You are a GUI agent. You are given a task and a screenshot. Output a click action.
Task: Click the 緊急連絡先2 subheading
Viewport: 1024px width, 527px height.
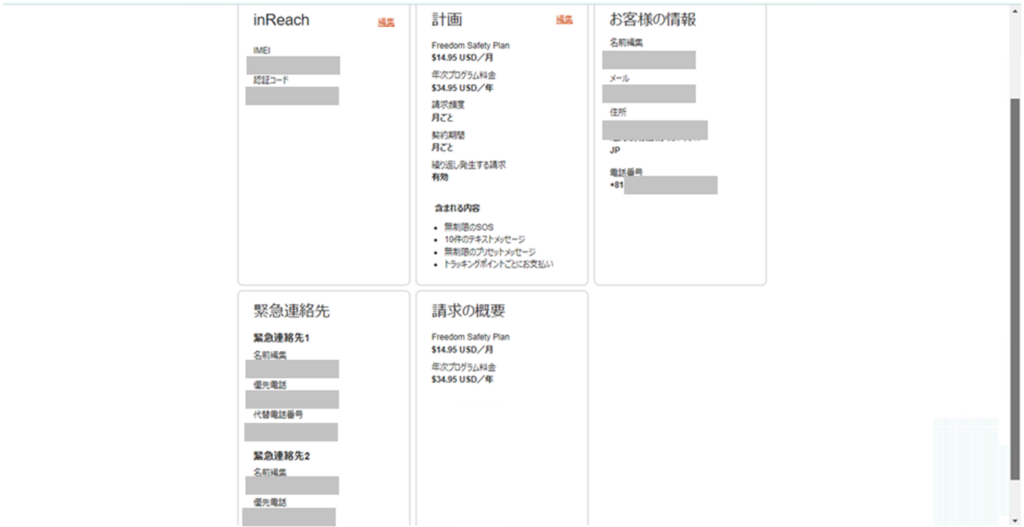click(281, 455)
